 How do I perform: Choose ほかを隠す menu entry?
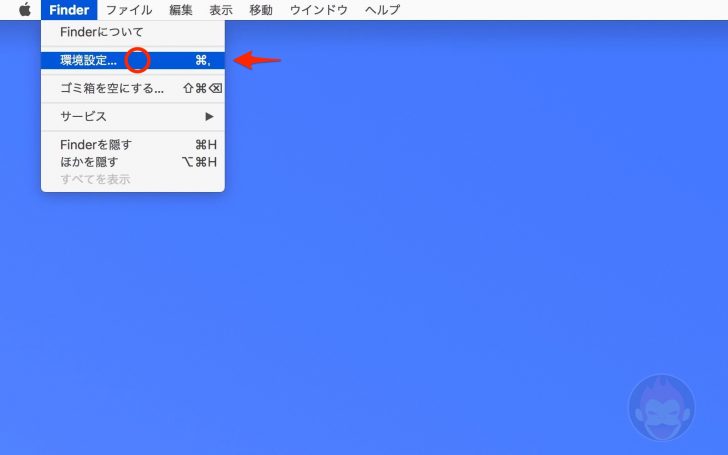pyautogui.click(x=133, y=162)
